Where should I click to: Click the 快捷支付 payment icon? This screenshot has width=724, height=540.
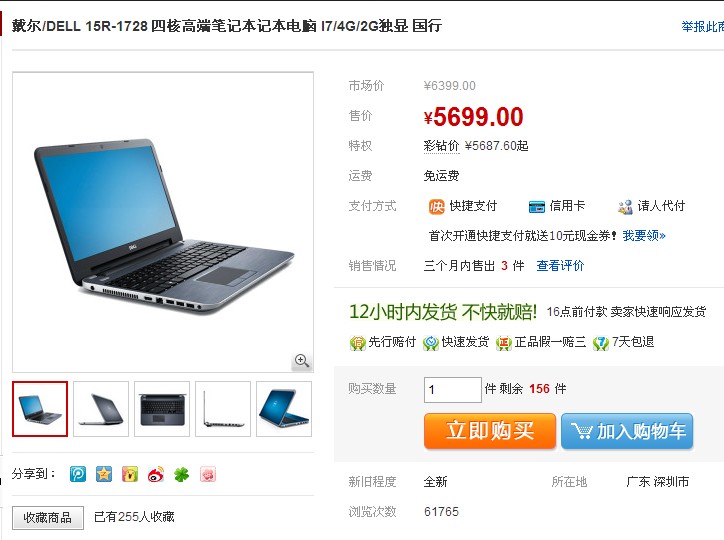point(436,206)
